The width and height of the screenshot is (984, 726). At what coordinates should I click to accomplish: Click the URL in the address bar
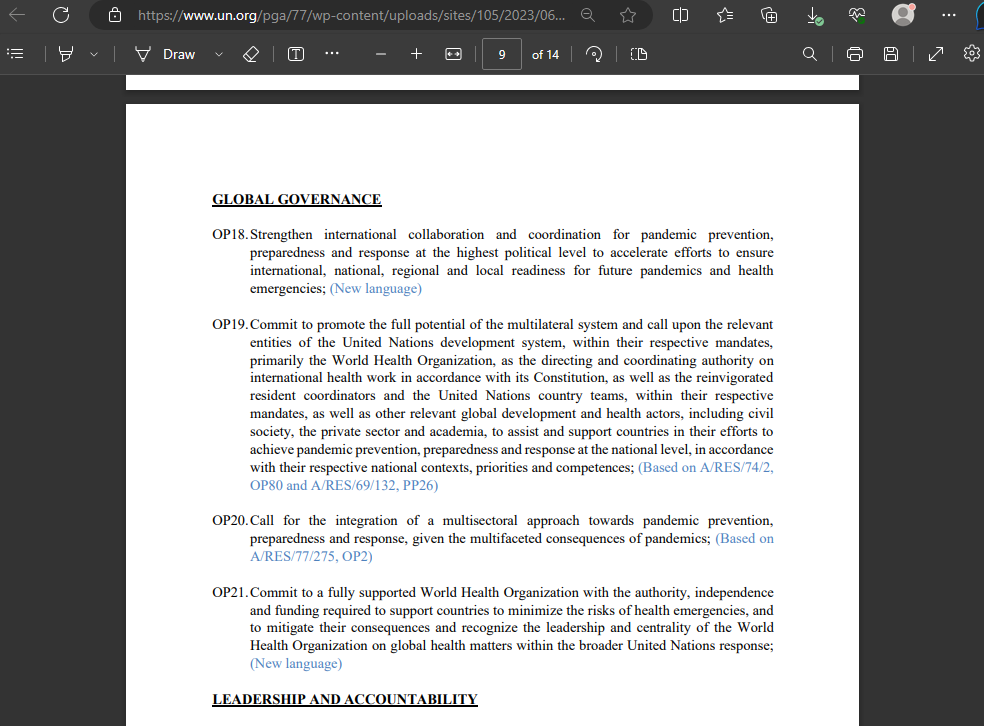coord(351,15)
